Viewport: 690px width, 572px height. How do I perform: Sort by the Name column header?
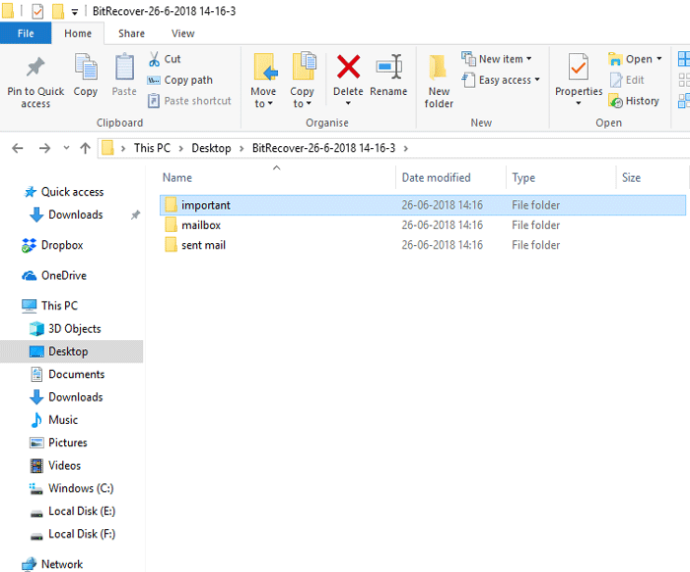point(277,178)
